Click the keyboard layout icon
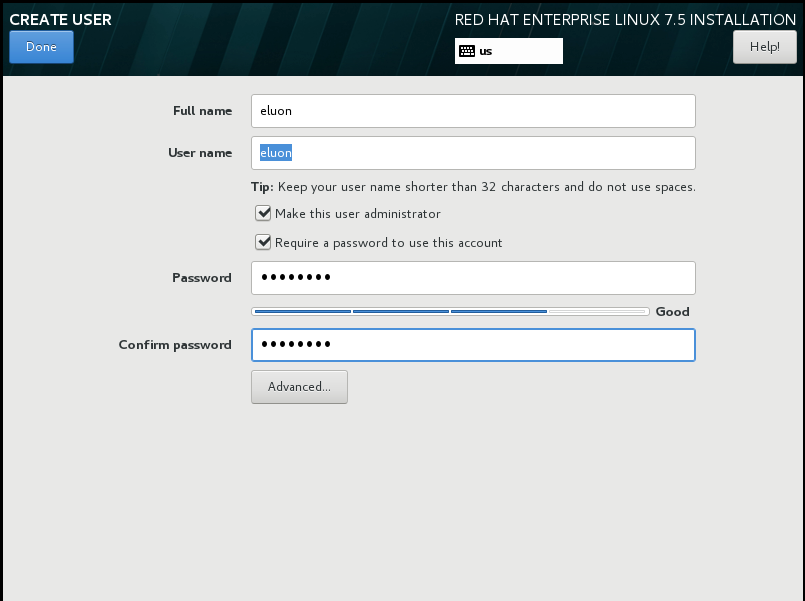The image size is (805, 601). (467, 51)
